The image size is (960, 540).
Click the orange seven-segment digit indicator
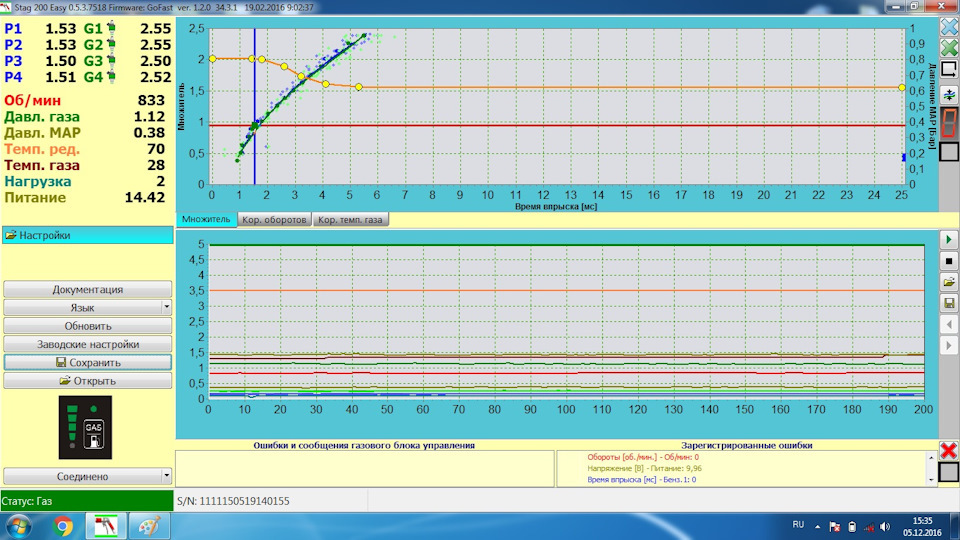949,122
